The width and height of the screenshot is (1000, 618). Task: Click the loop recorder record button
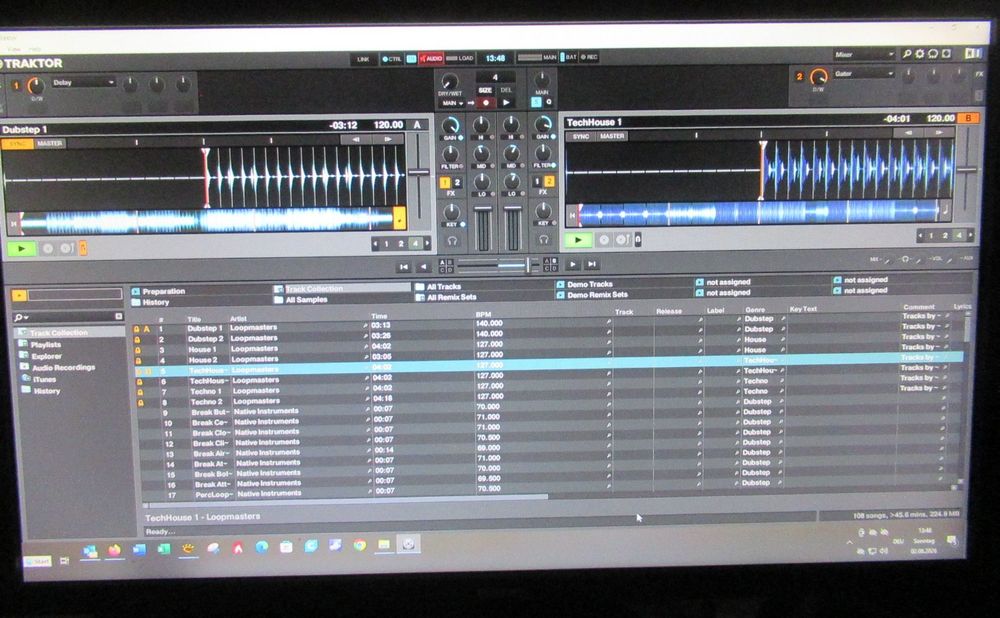pos(486,103)
